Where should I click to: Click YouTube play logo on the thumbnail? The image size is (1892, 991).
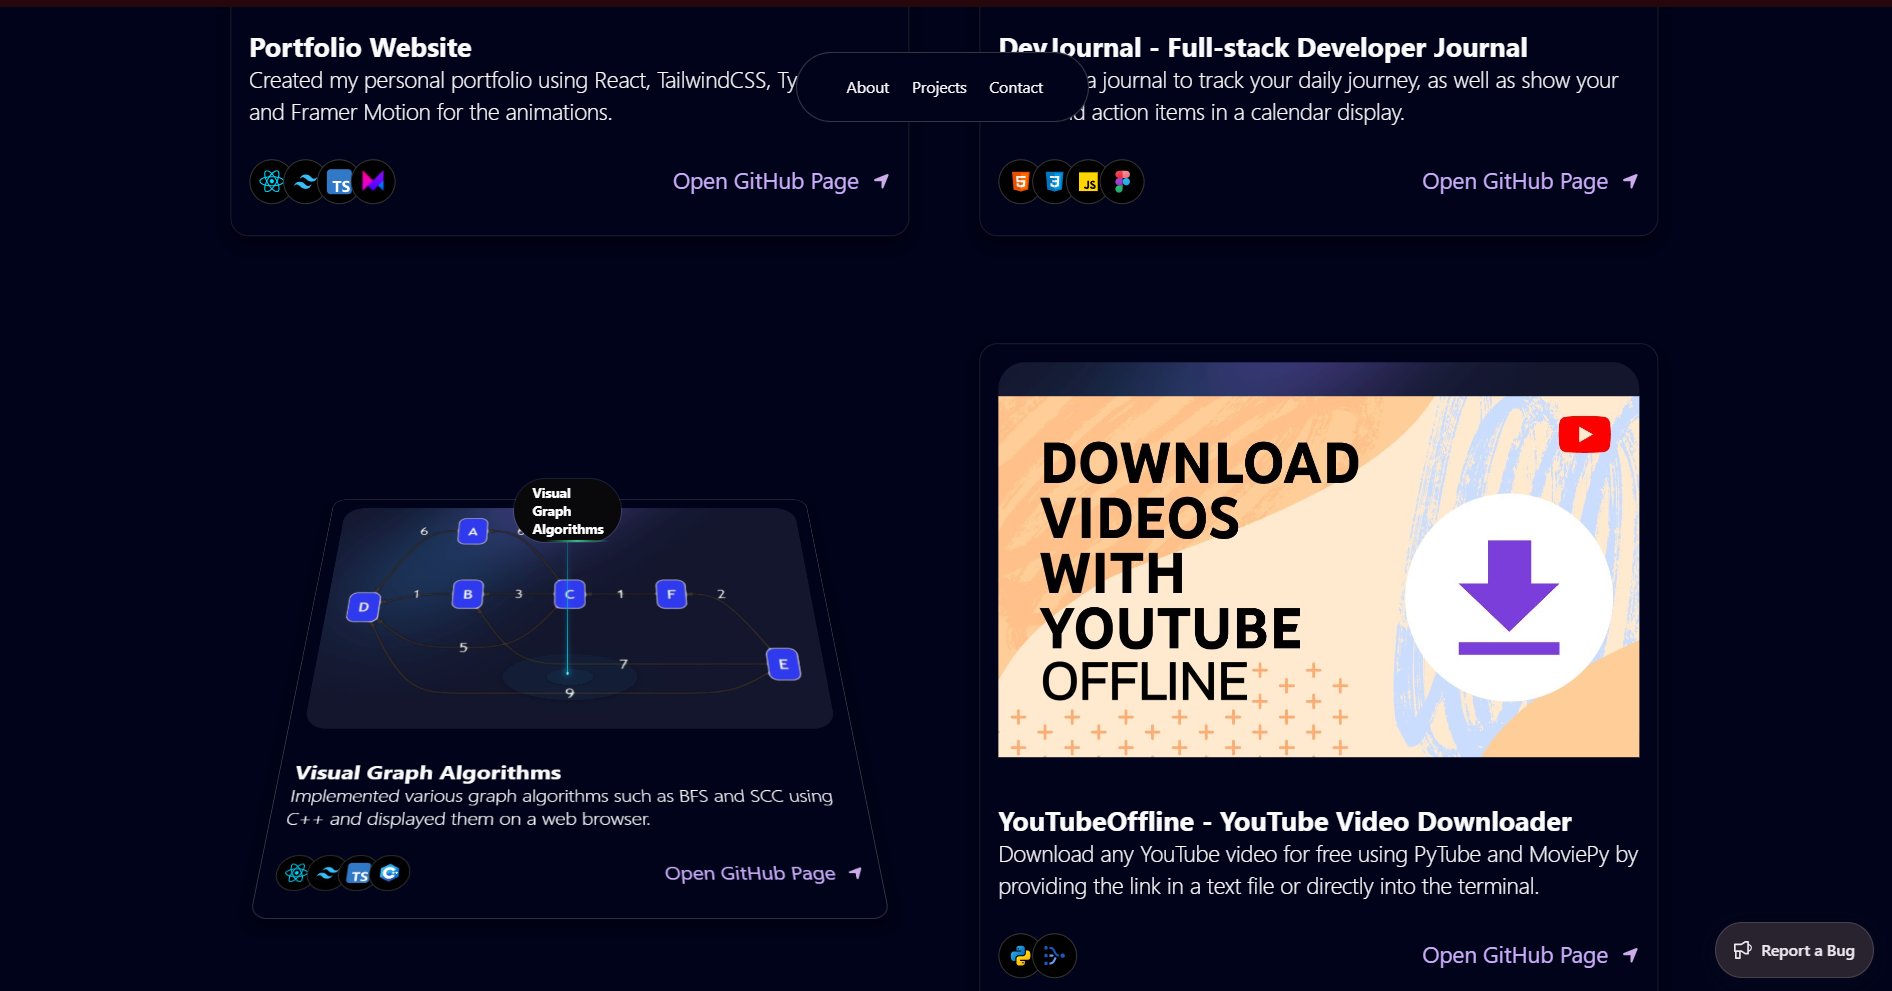point(1584,434)
